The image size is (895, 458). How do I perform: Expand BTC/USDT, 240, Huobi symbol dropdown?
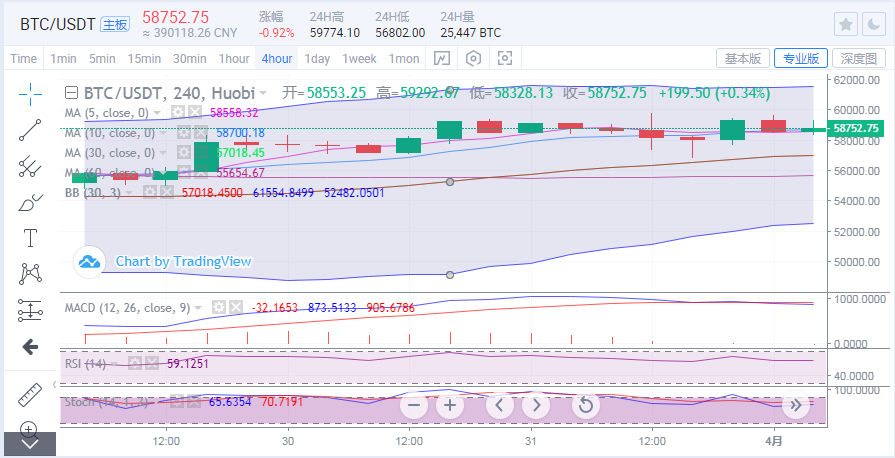coord(263,93)
